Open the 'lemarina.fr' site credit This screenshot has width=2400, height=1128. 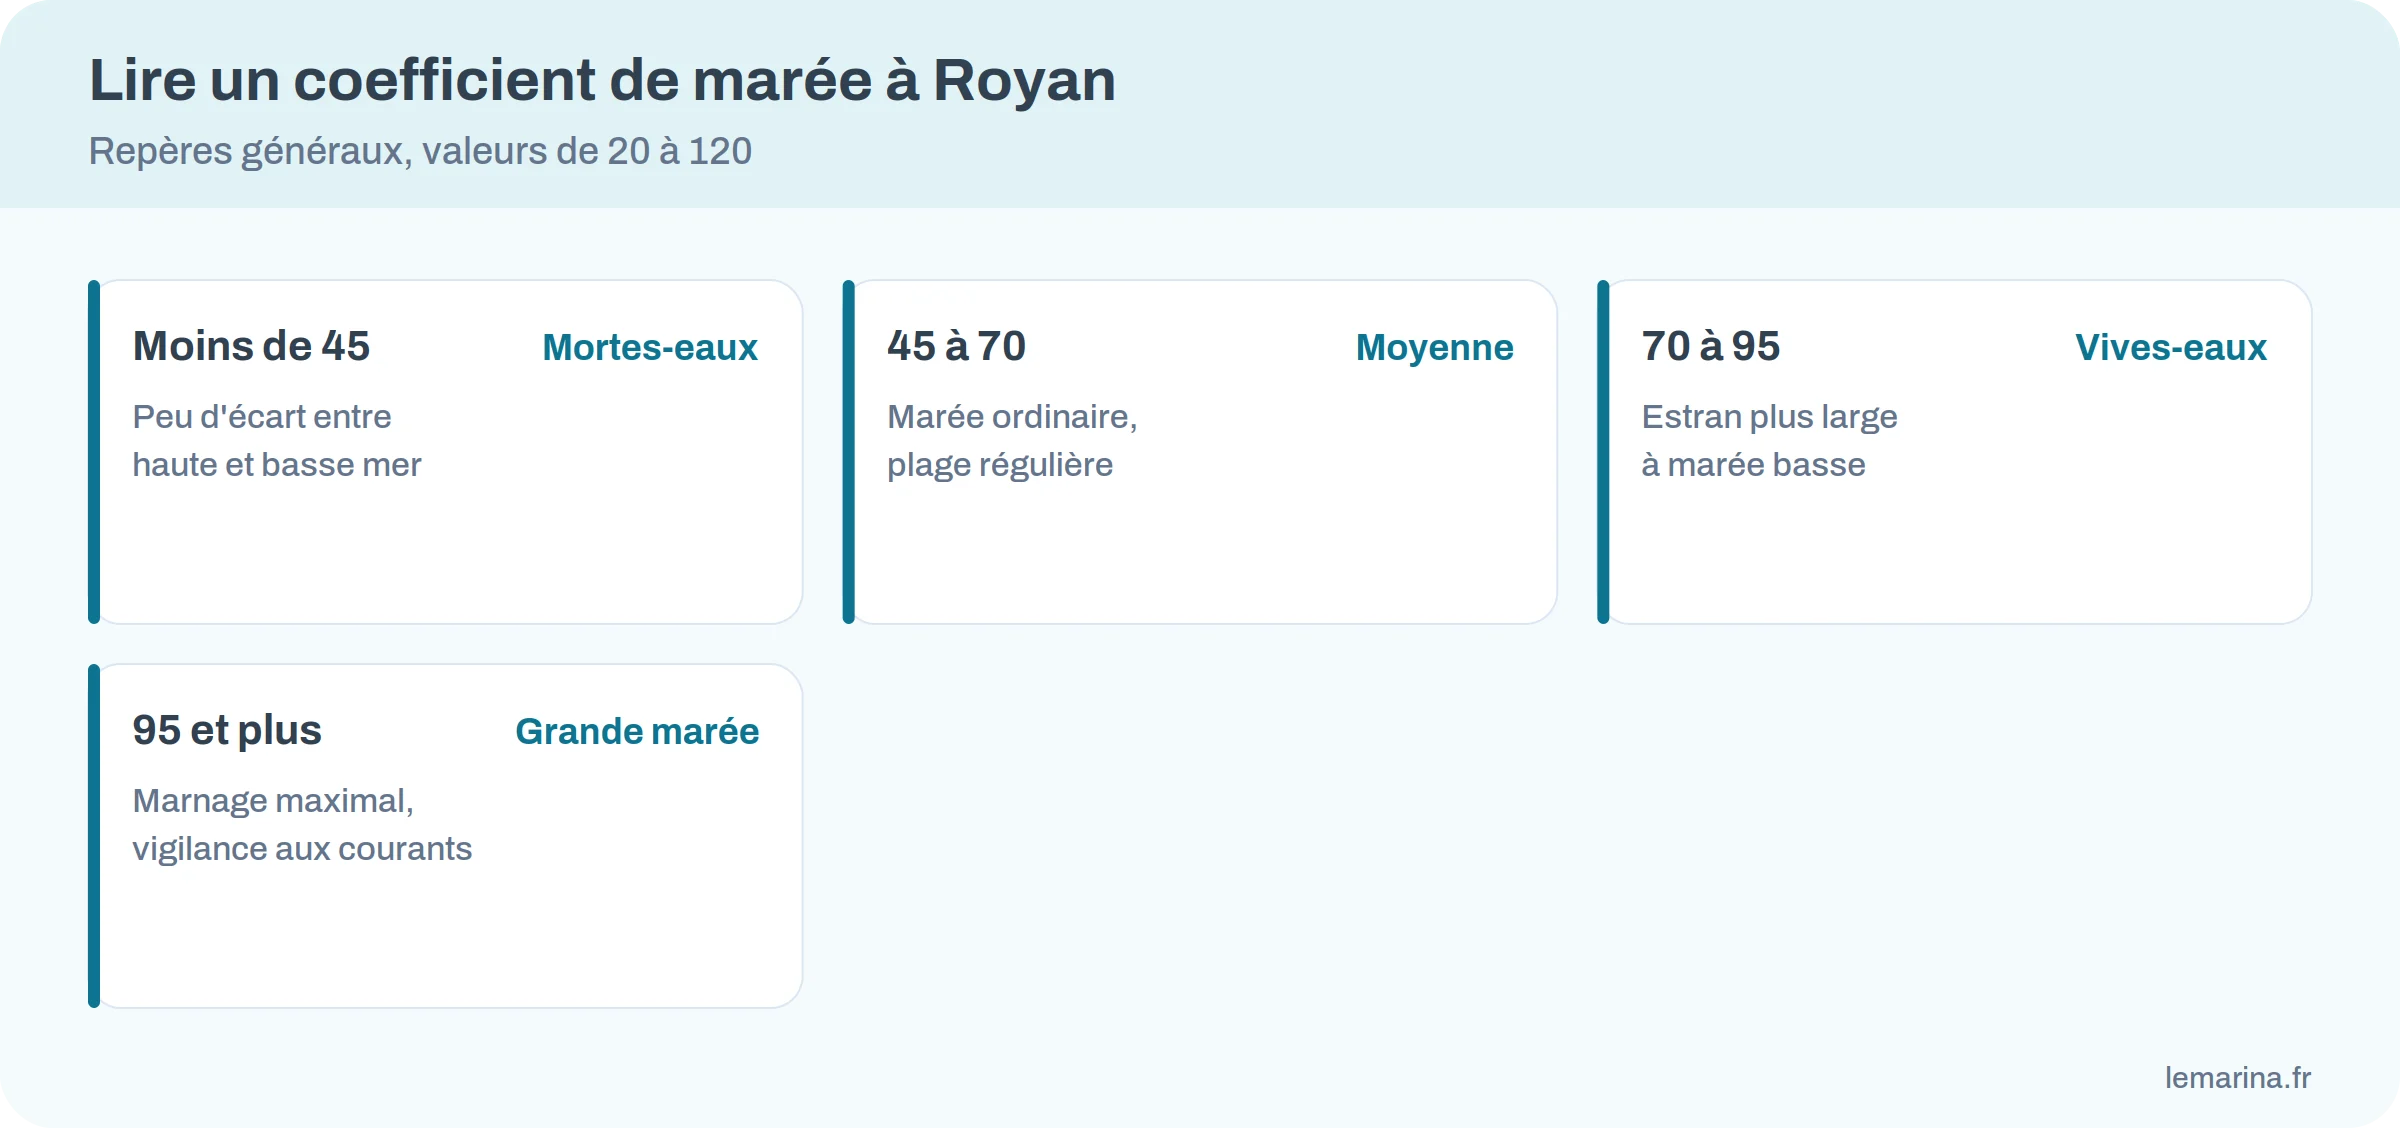[x=2238, y=1078]
